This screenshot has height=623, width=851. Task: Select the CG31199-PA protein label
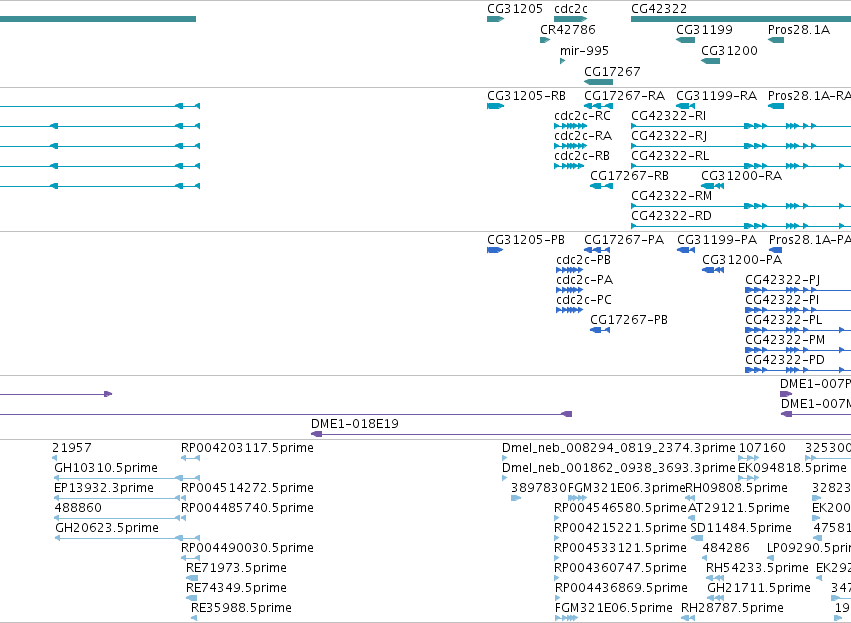[x=717, y=240]
